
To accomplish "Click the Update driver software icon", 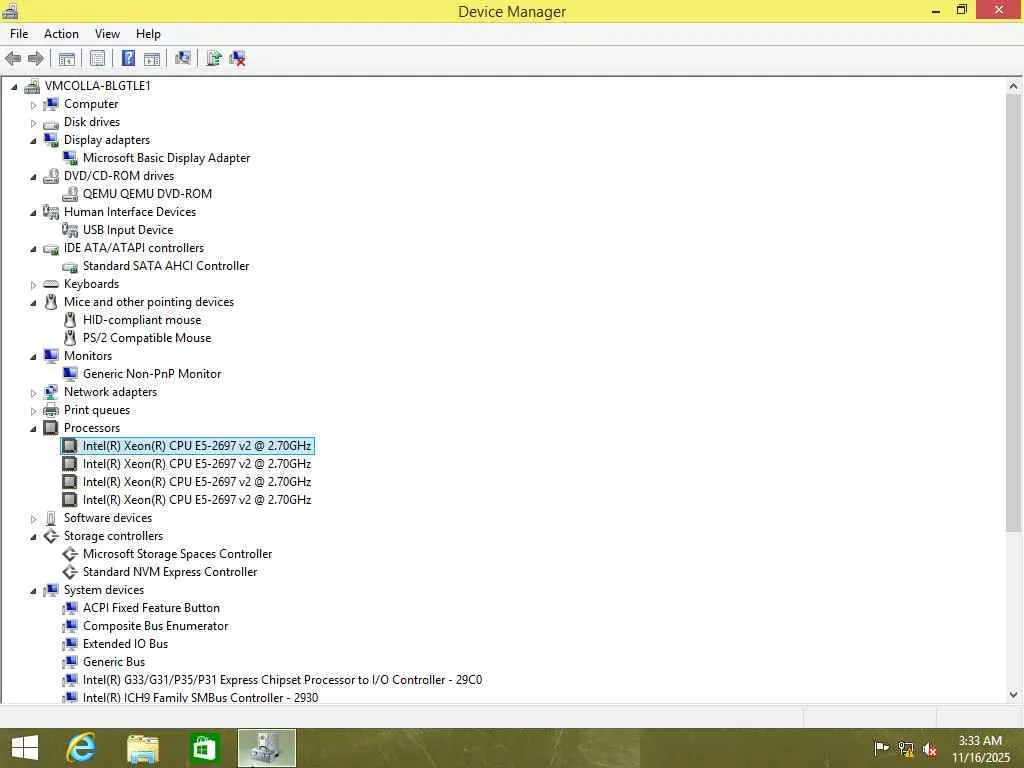I will click(x=214, y=59).
